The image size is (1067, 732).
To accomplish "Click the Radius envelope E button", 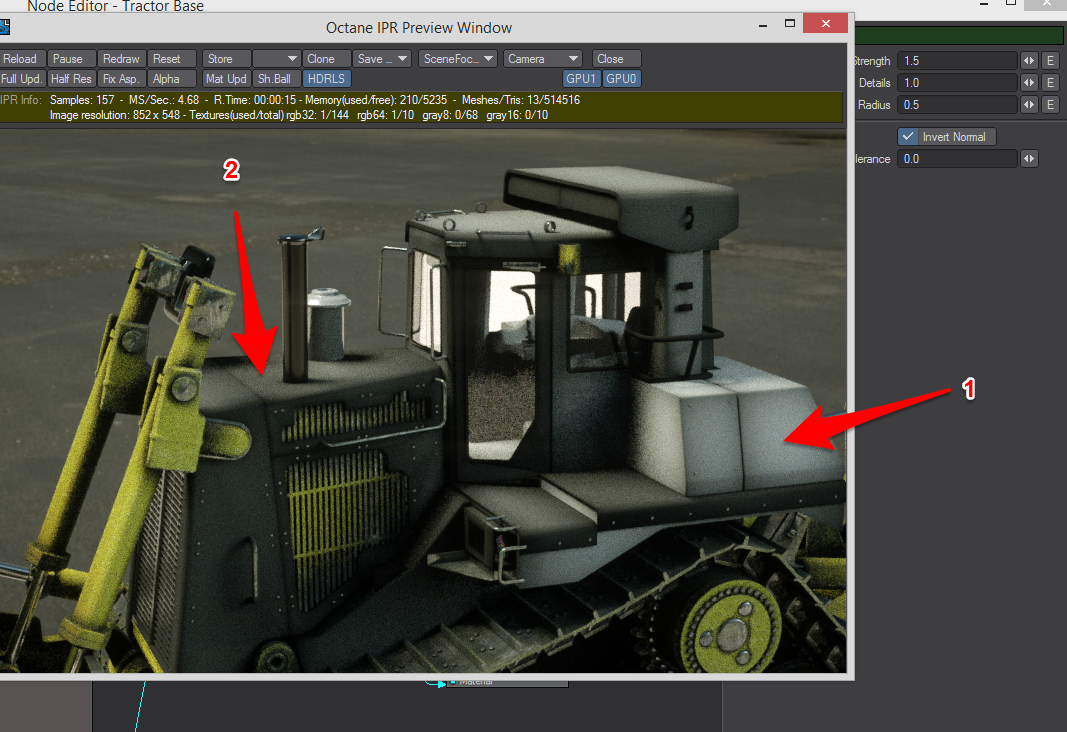I will [1051, 105].
